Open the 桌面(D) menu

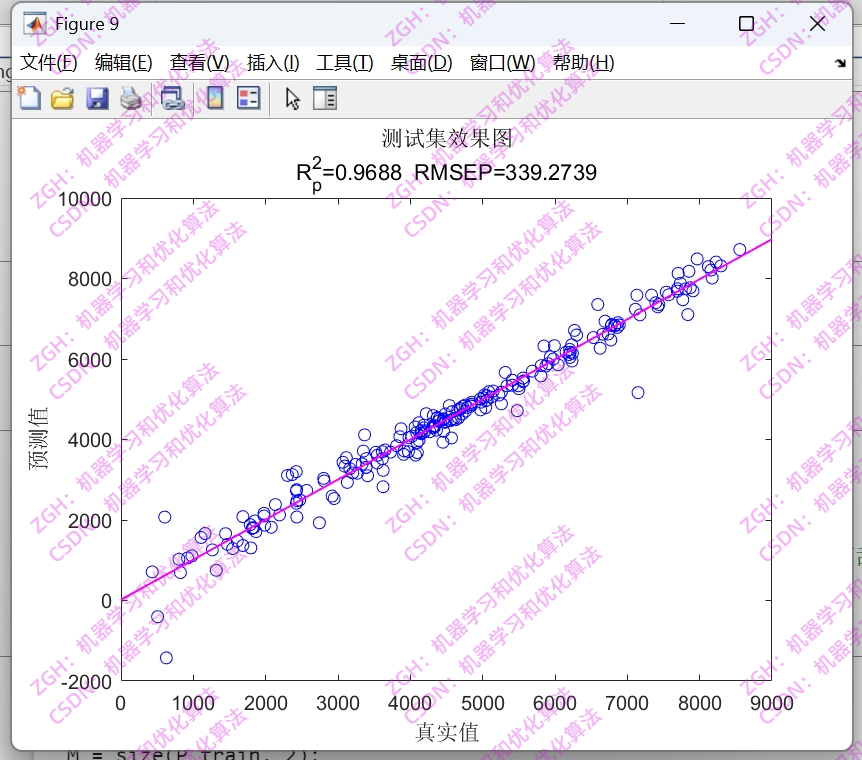click(421, 63)
